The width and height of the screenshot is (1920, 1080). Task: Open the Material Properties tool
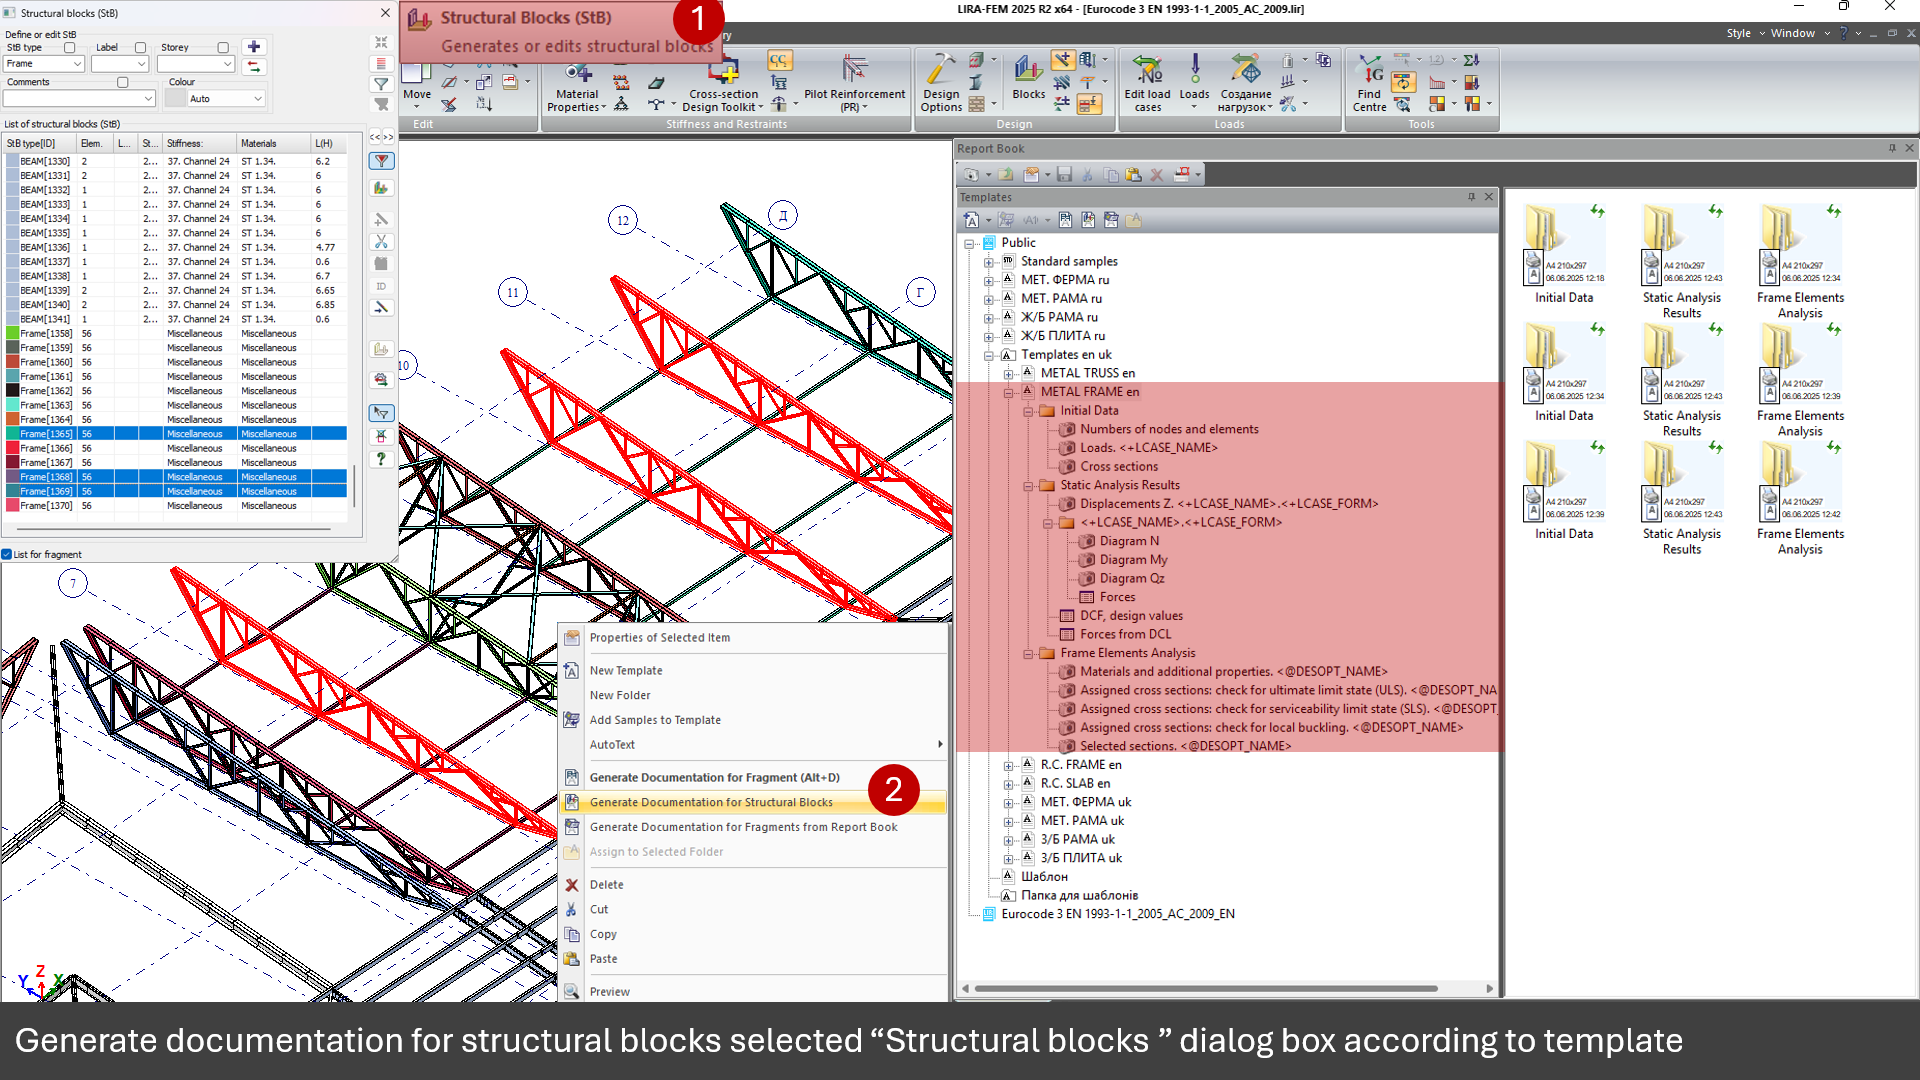[x=577, y=82]
